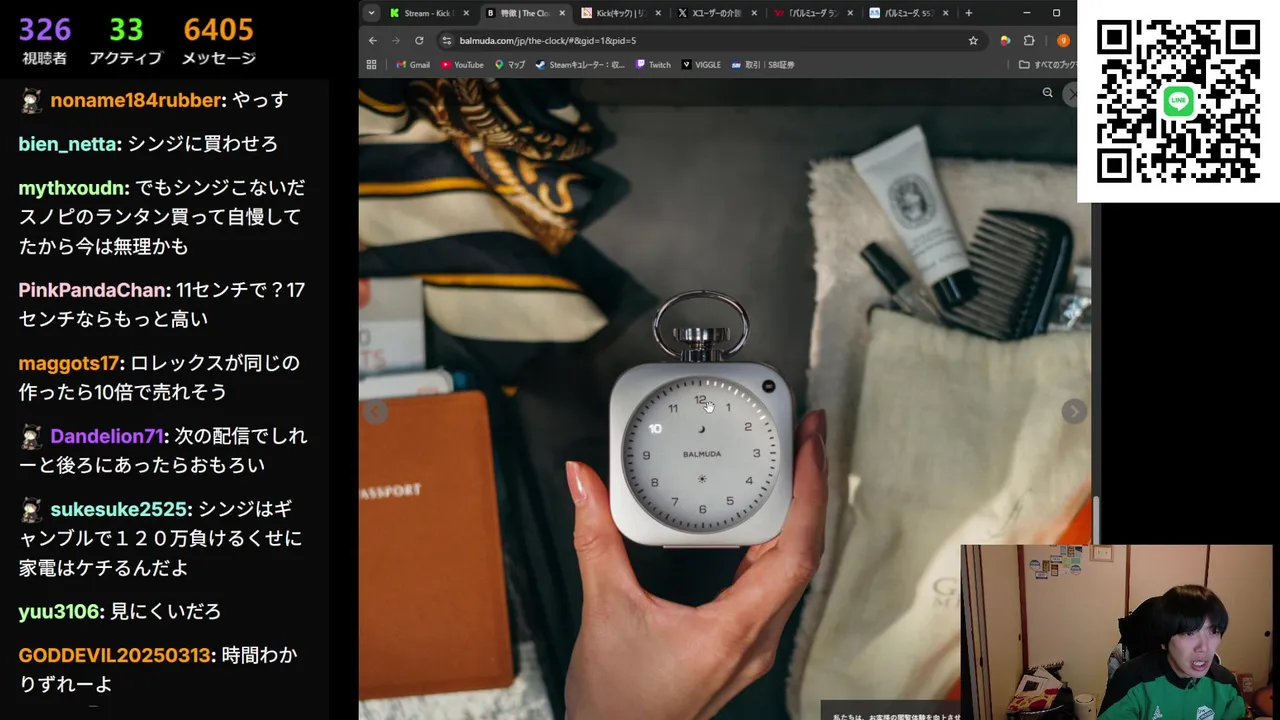Click the 6405 メッセージ counter
Screen dimensions: 1280x720
coord(219,41)
